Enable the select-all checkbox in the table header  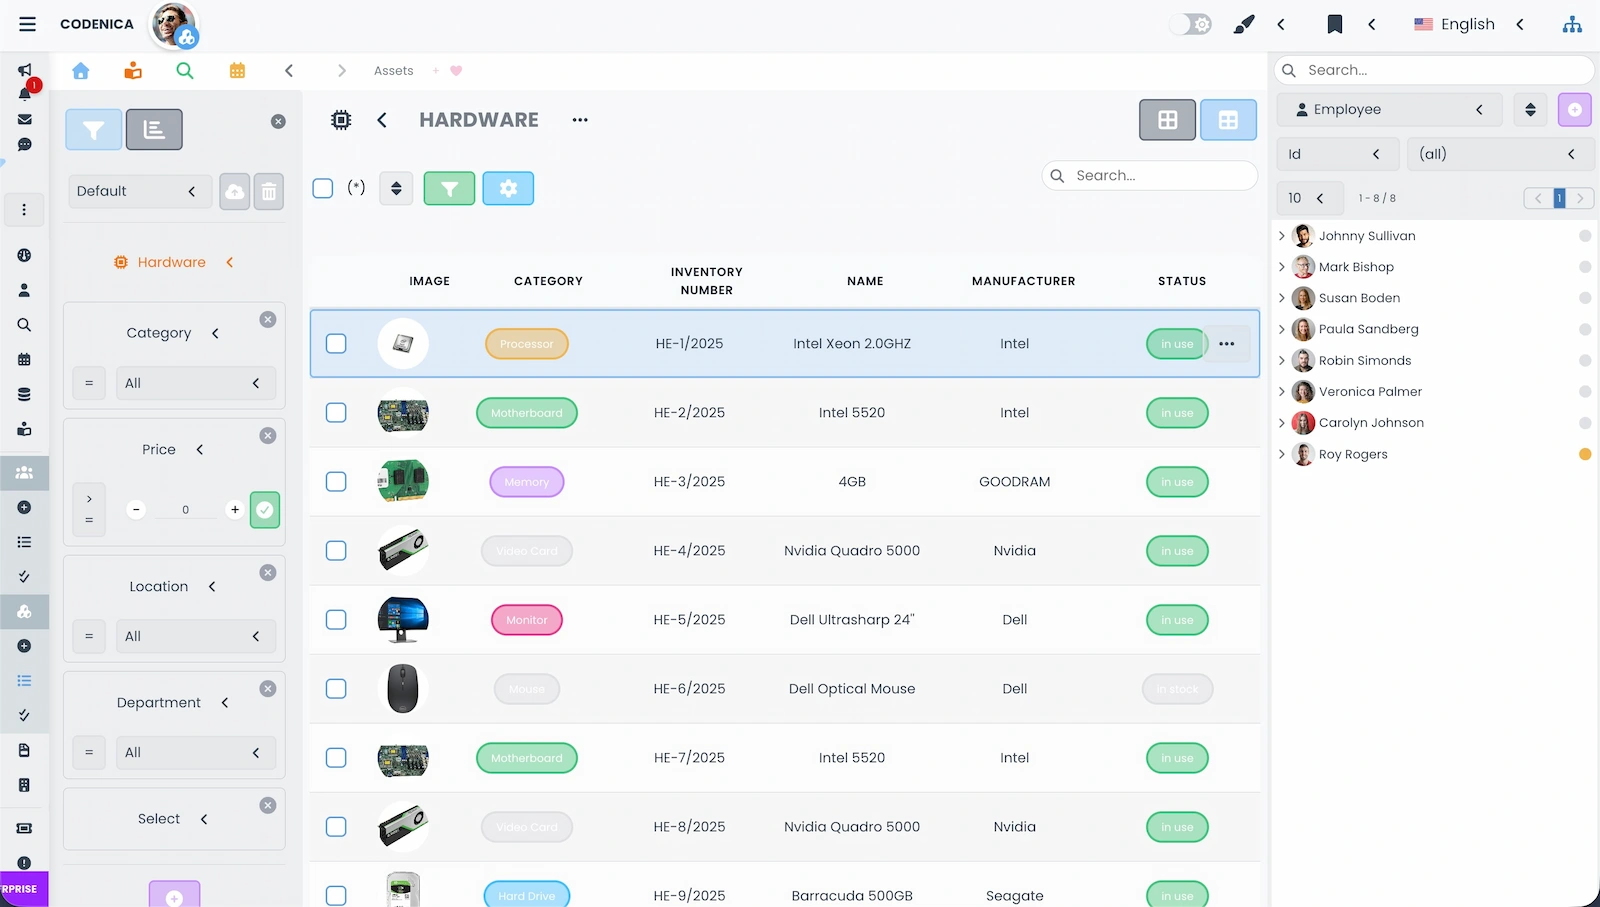tap(322, 188)
